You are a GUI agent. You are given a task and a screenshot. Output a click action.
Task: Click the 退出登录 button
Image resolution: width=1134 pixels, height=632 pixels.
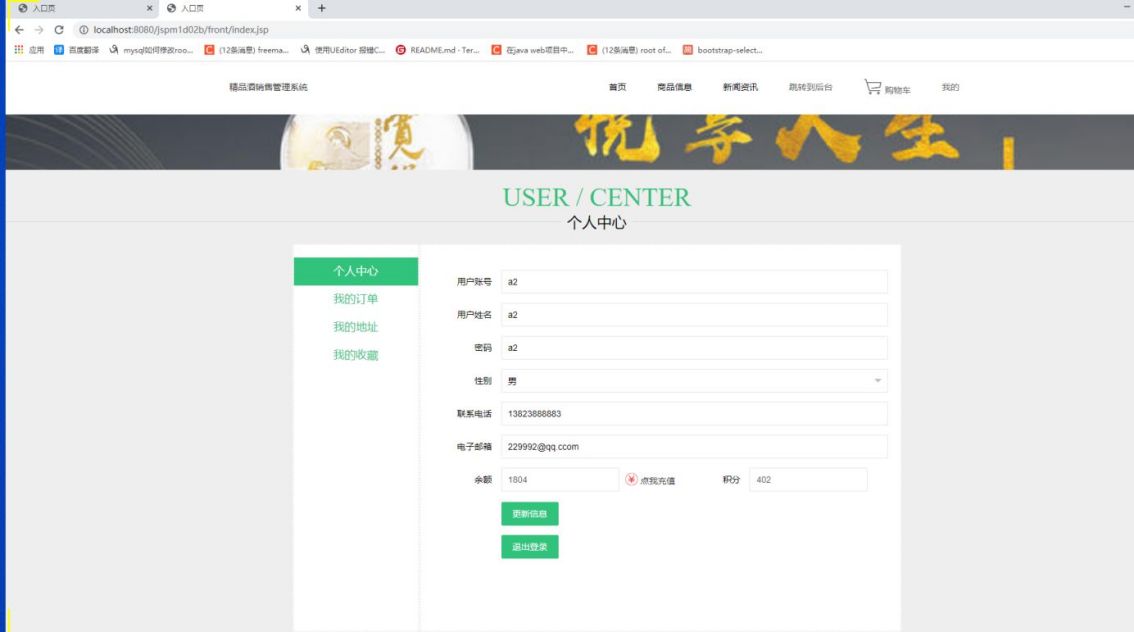tap(530, 547)
